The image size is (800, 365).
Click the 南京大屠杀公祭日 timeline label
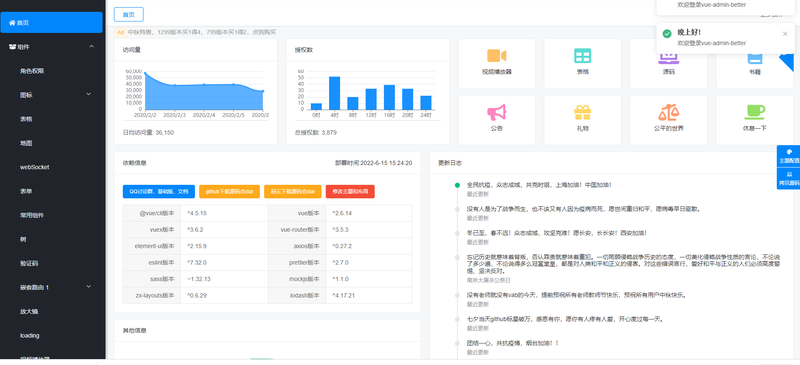488,280
